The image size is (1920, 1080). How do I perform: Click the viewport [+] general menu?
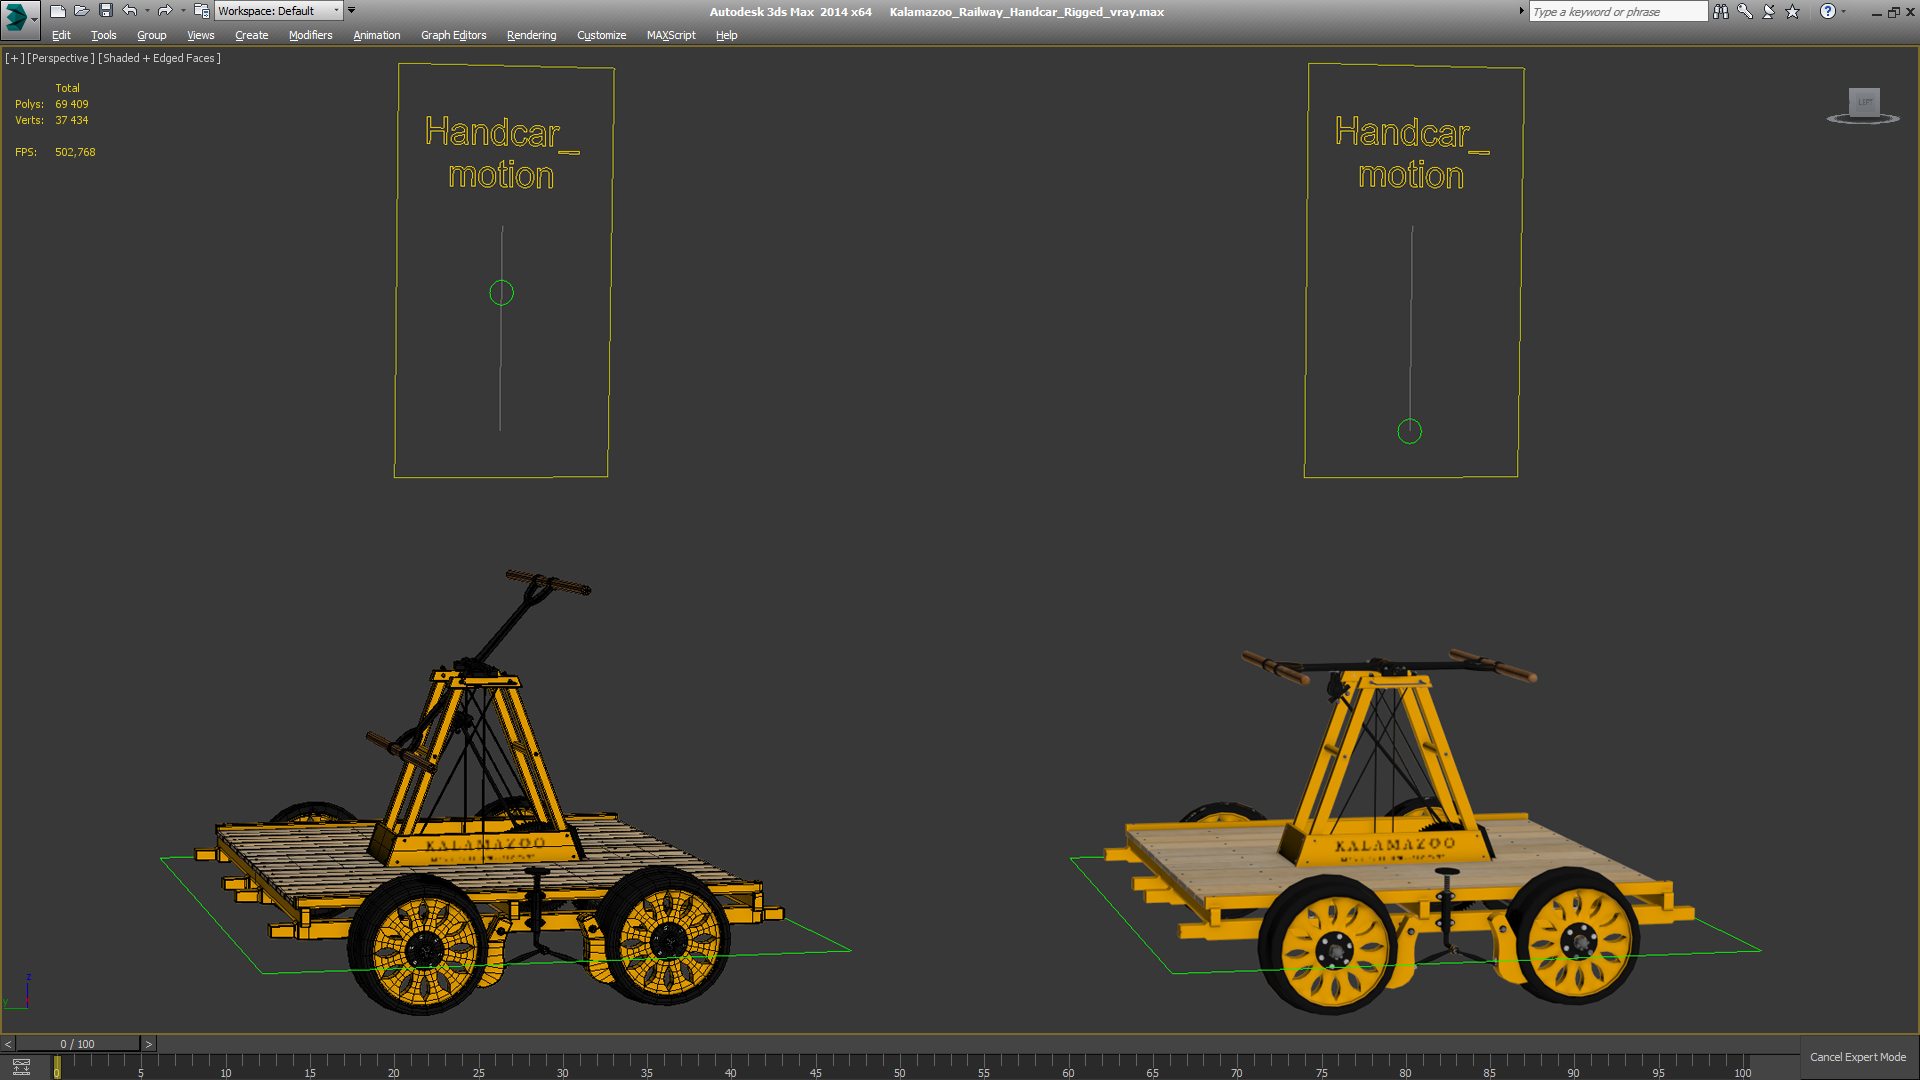(14, 58)
